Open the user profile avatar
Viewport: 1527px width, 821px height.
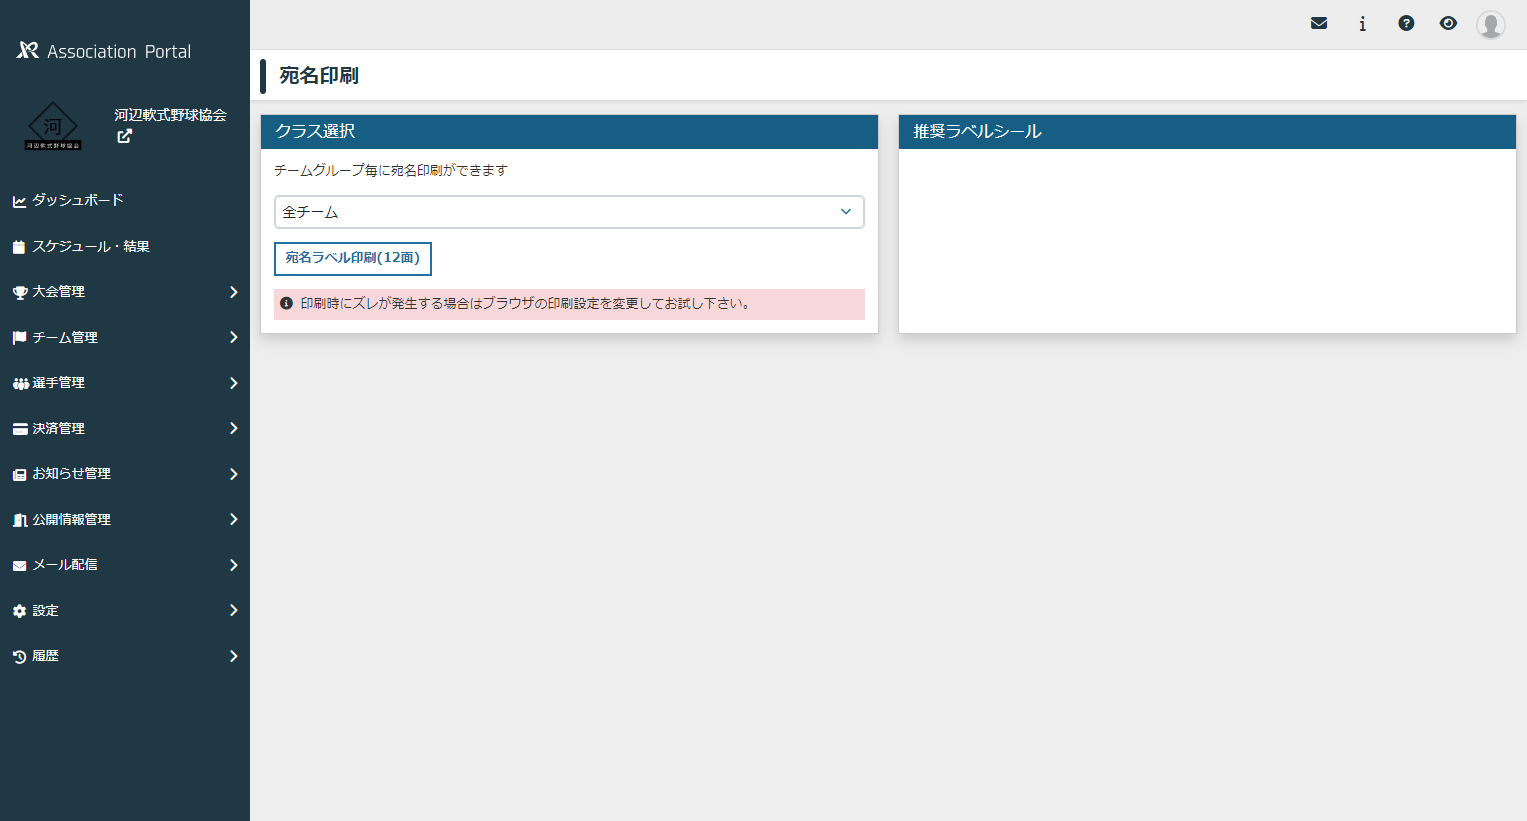pos(1490,24)
